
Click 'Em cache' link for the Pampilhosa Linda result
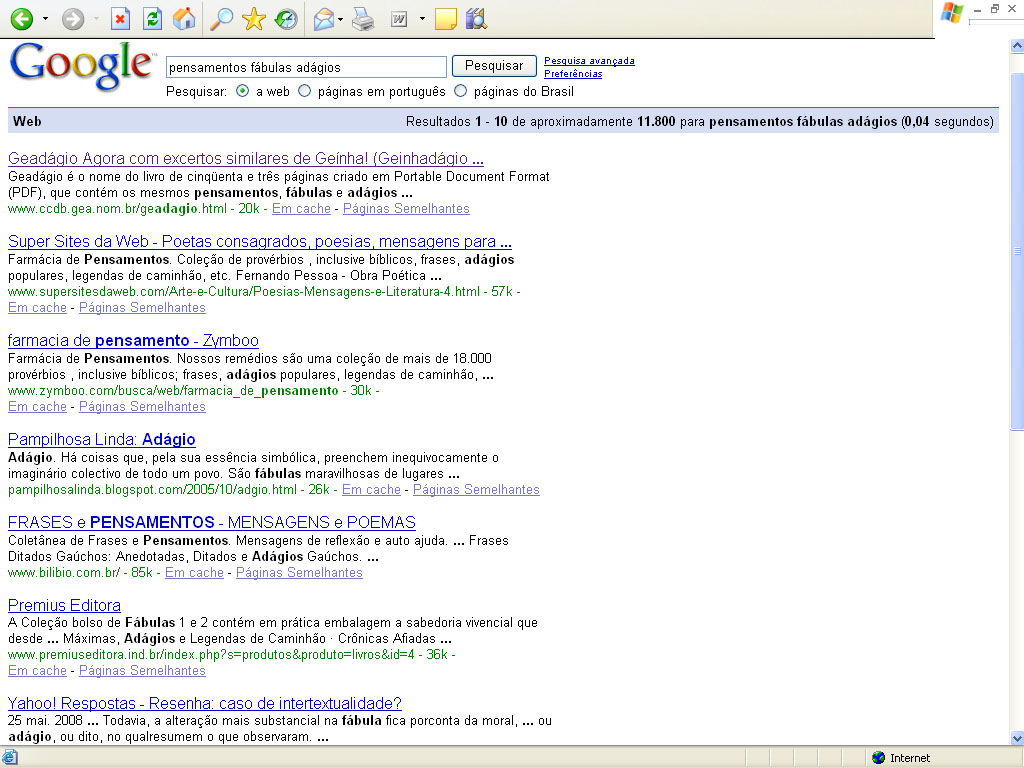371,490
